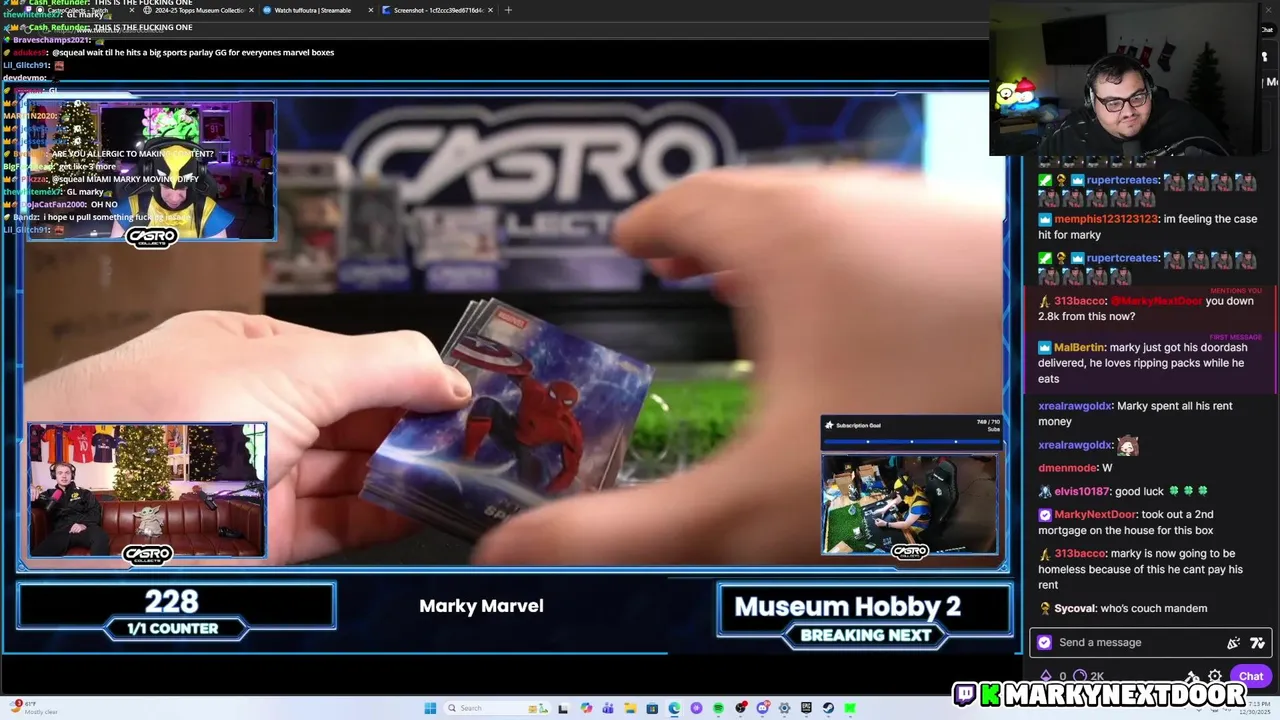Click the Museum Hobby 2 breaking next label
Screen dimensions: 1280x720
[865, 614]
